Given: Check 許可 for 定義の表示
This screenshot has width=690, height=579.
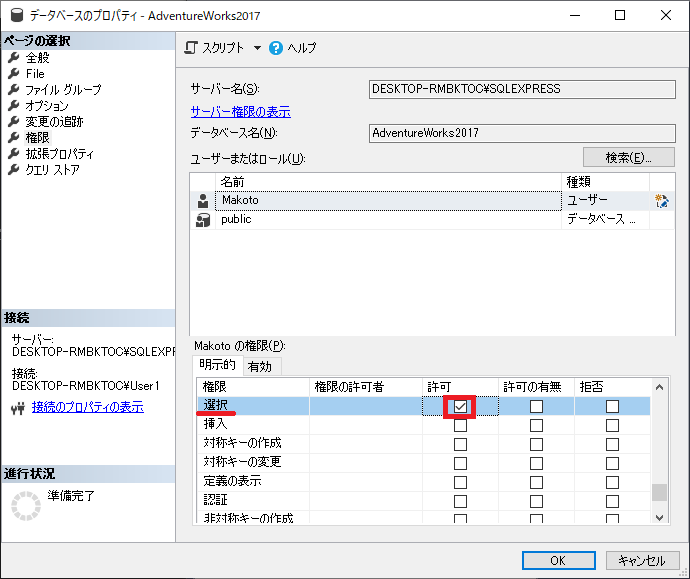Looking at the screenshot, I should pyautogui.click(x=460, y=482).
